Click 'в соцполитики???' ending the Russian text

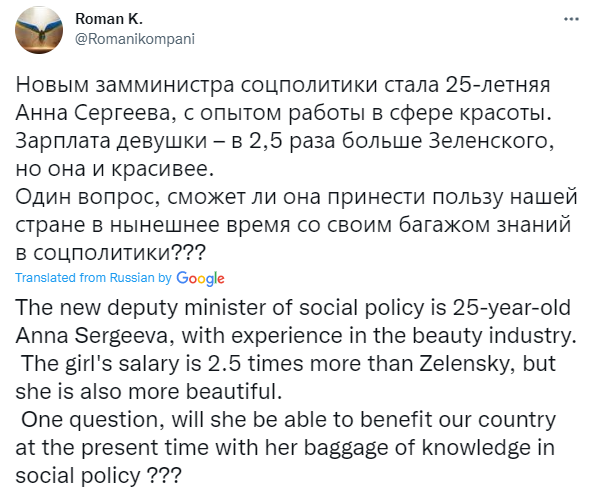pos(111,253)
